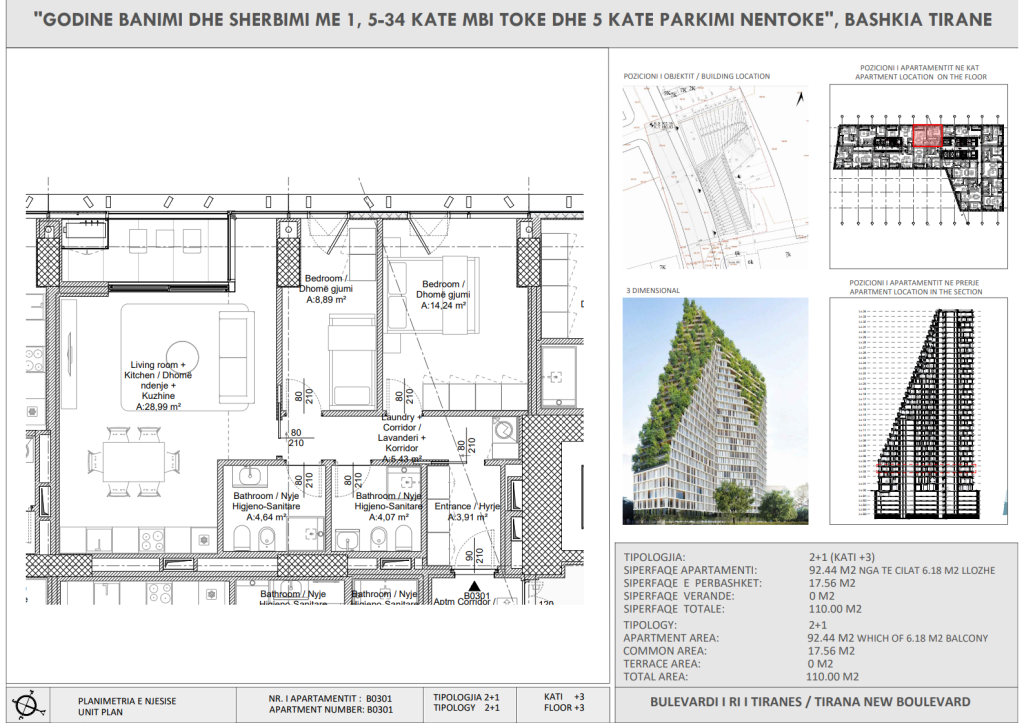Click the sofa symbol in the living room
This screenshot has width=1024, height=723.
(236, 357)
